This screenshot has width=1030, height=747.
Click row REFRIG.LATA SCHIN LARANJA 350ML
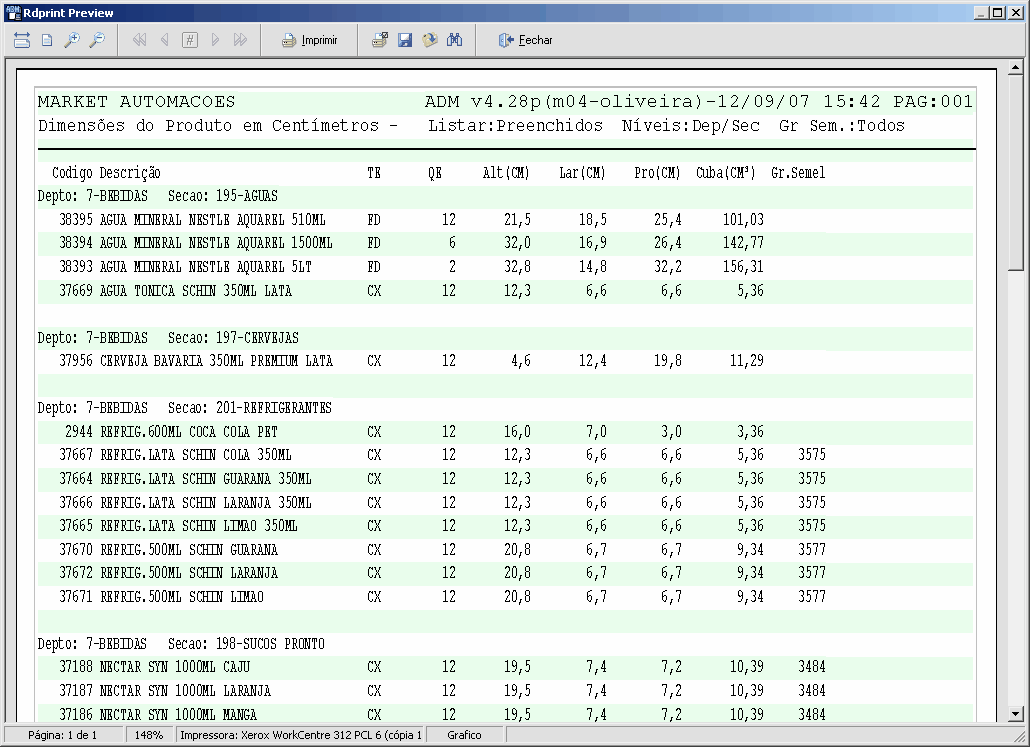coord(505,503)
